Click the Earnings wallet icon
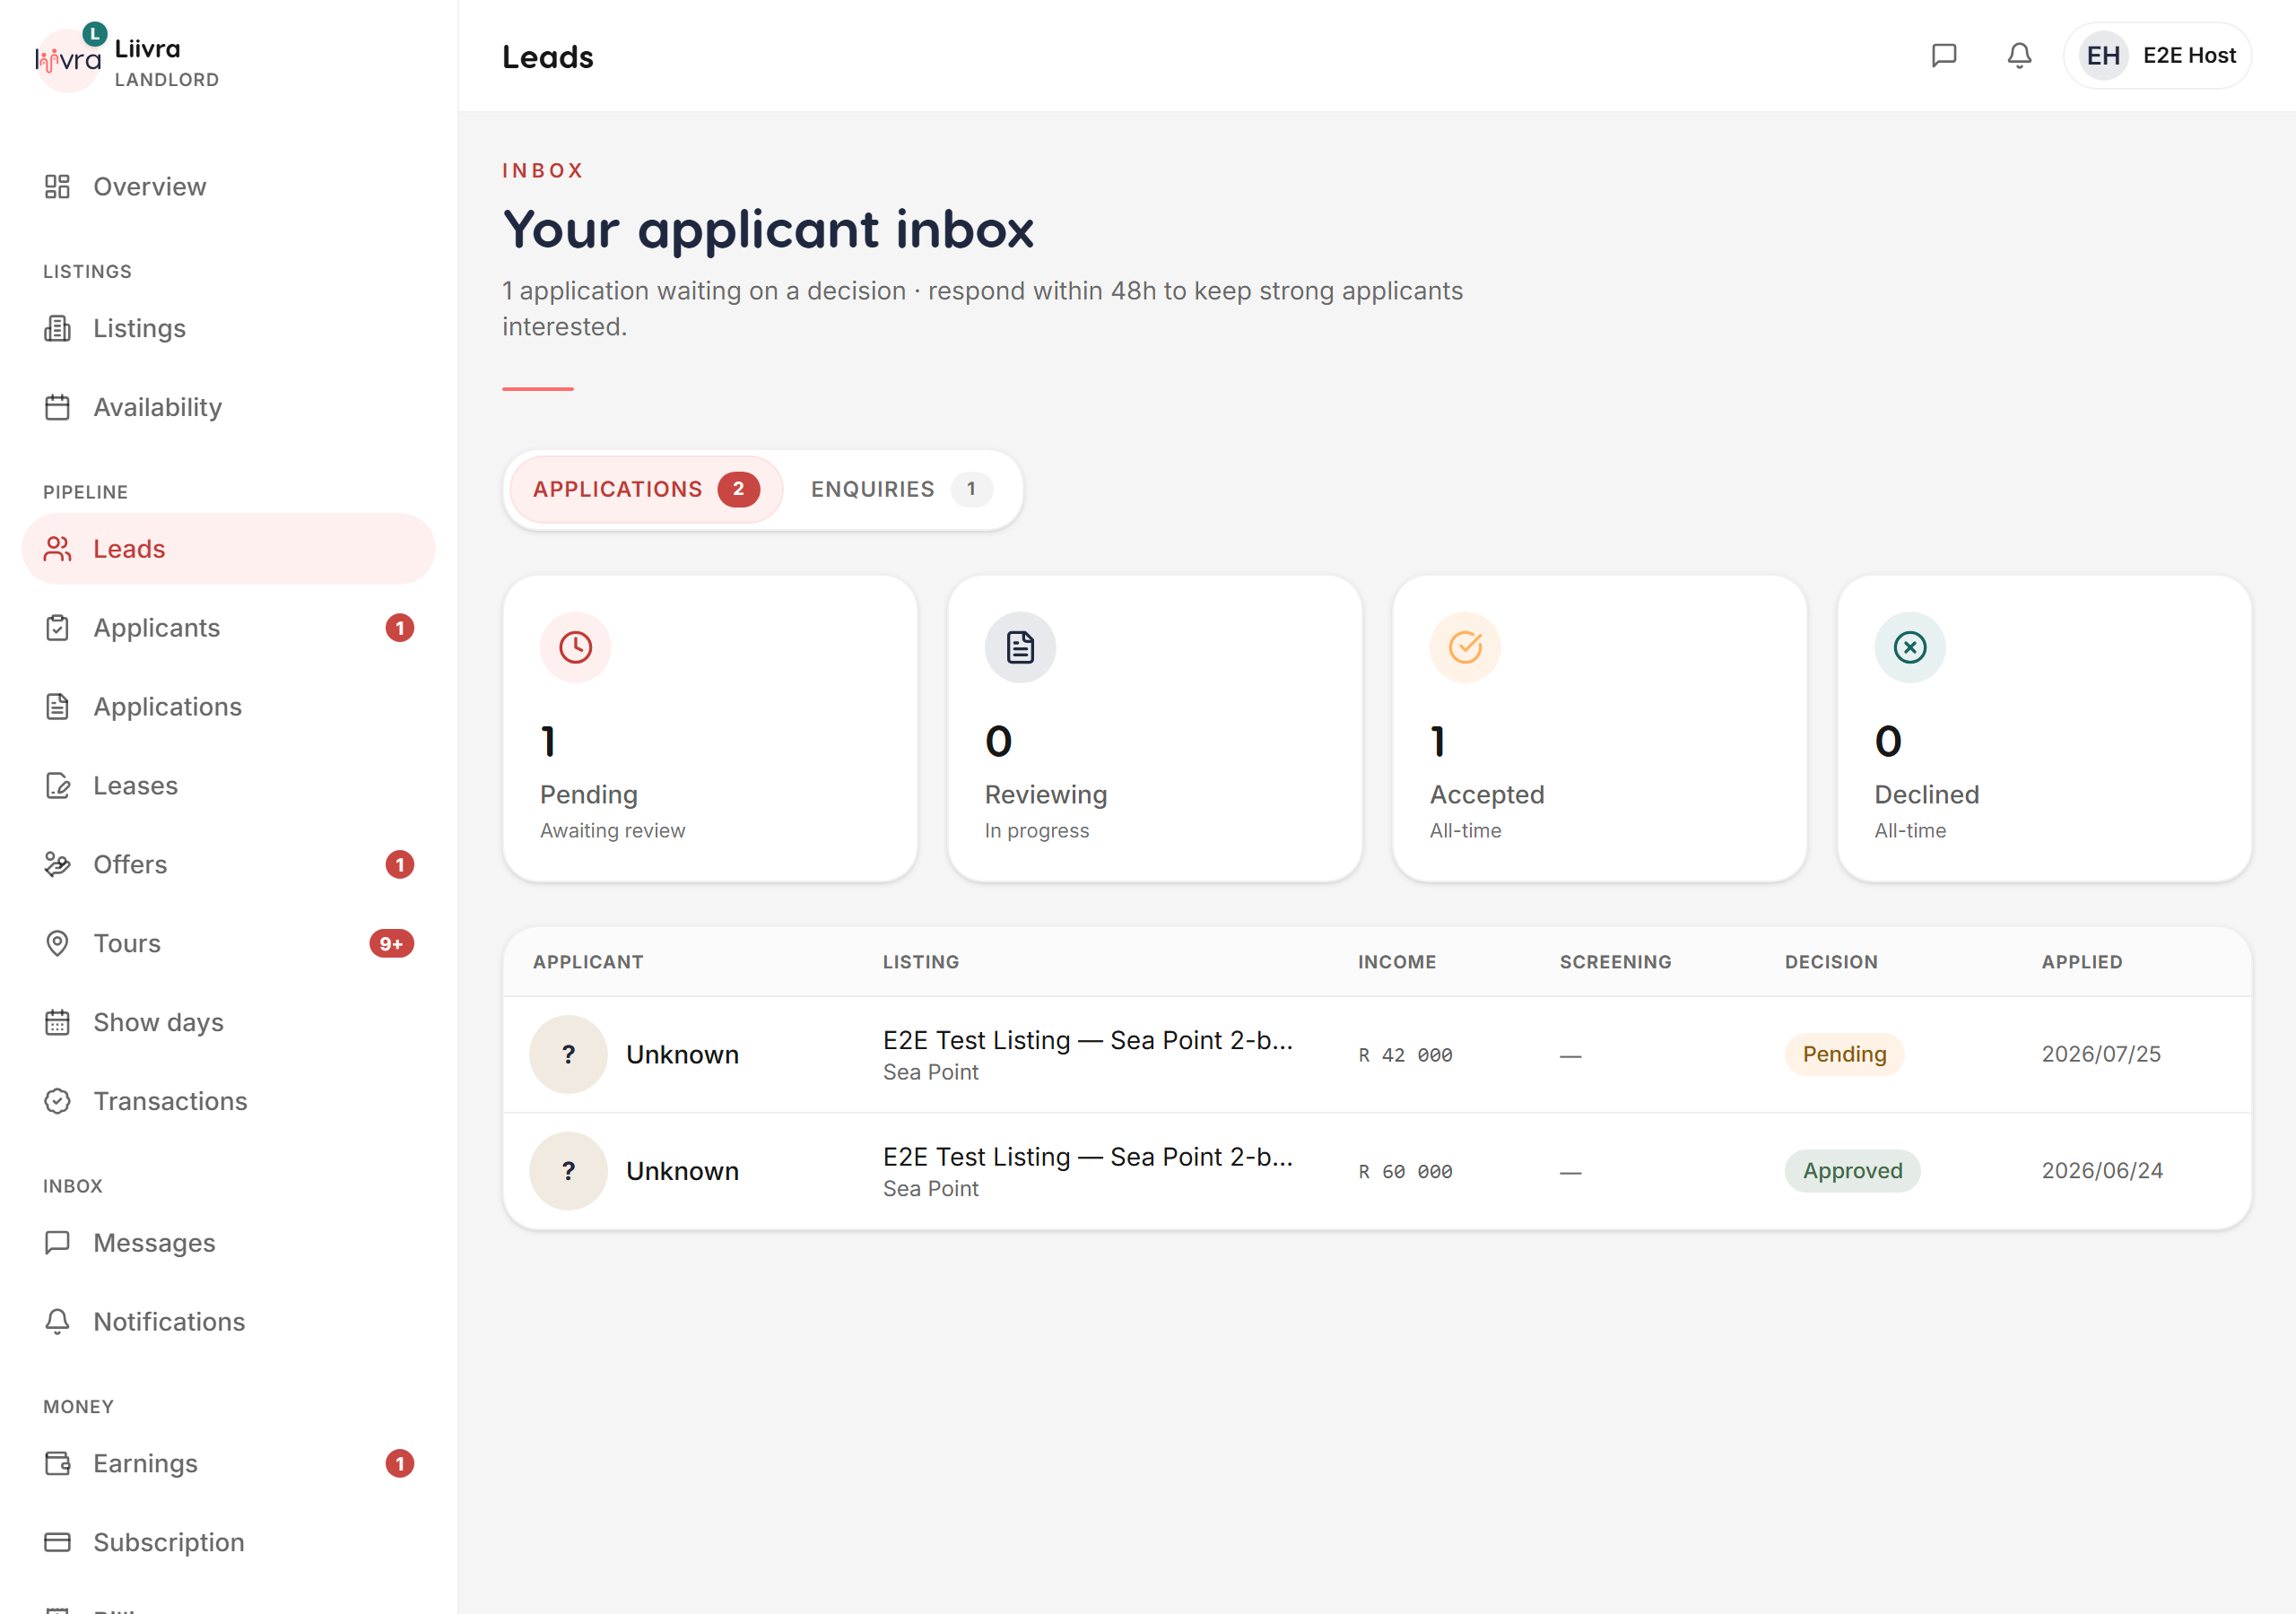The width and height of the screenshot is (2296, 1614). point(57,1464)
